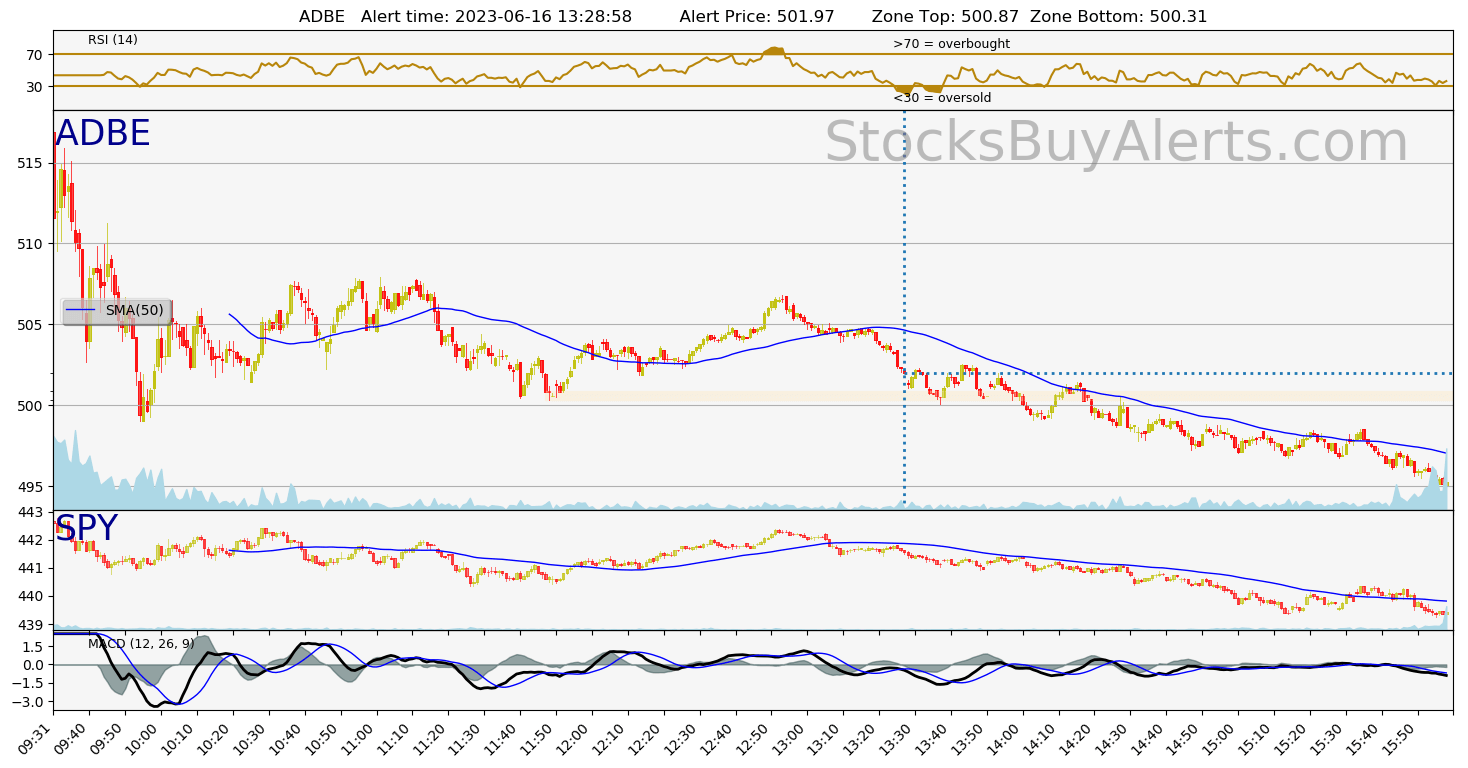Image resolution: width=1468 pixels, height=768 pixels.
Task: Click the SPY 439 axis label
Action: (31, 625)
